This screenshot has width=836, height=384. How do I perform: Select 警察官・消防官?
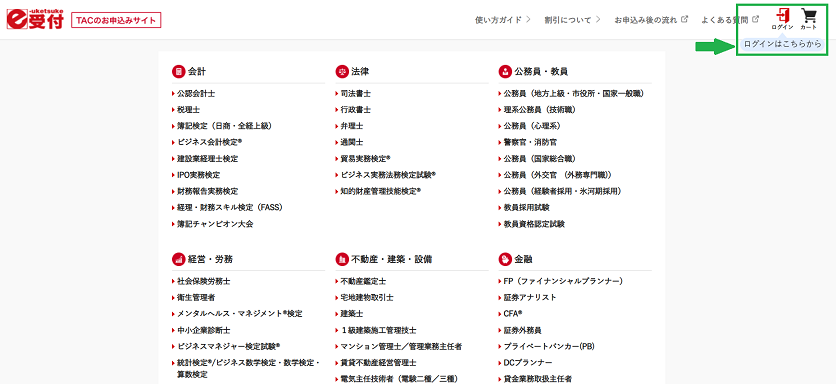(x=530, y=142)
